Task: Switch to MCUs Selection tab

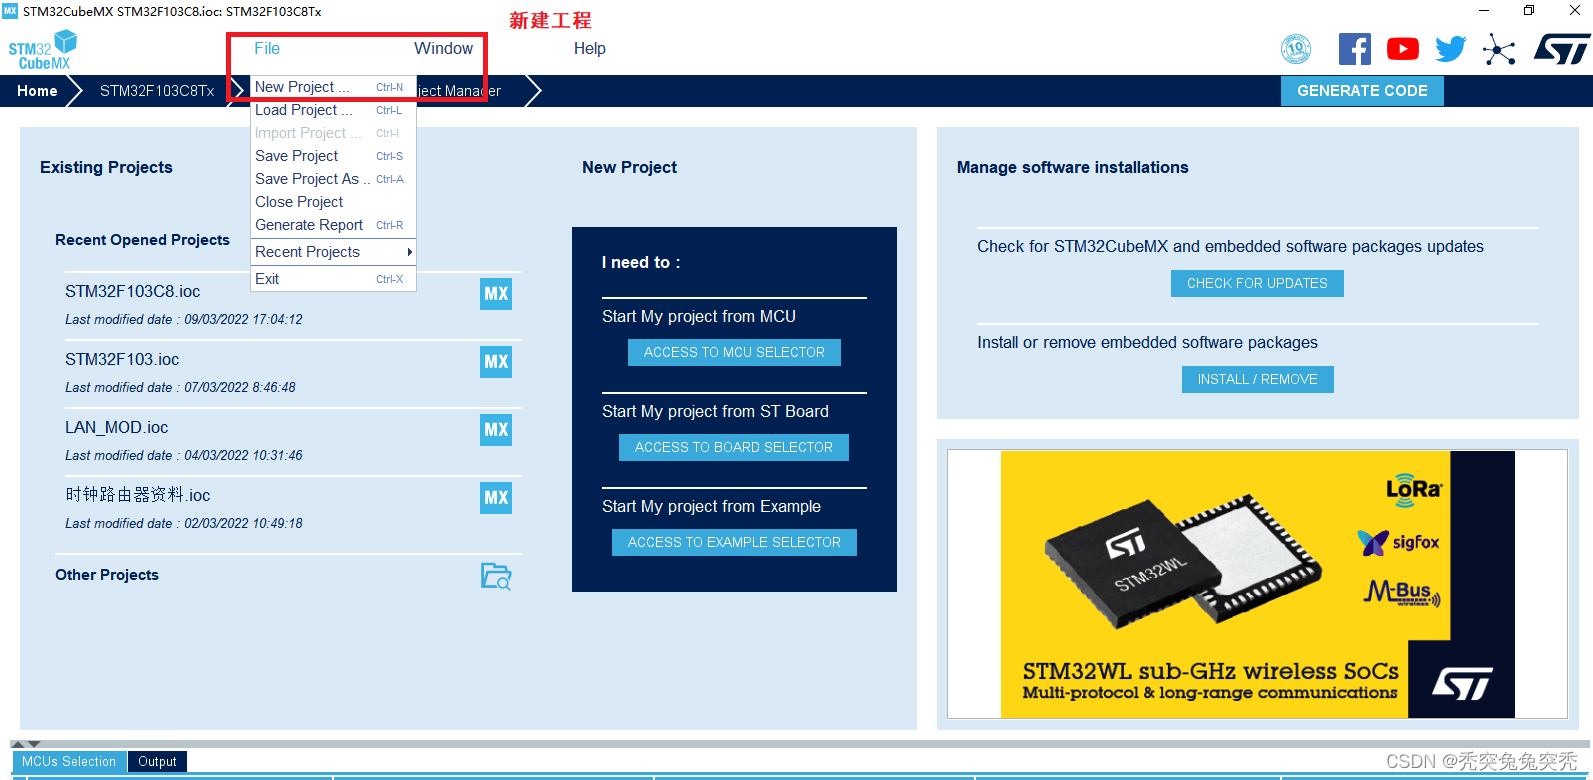Action: (x=69, y=762)
